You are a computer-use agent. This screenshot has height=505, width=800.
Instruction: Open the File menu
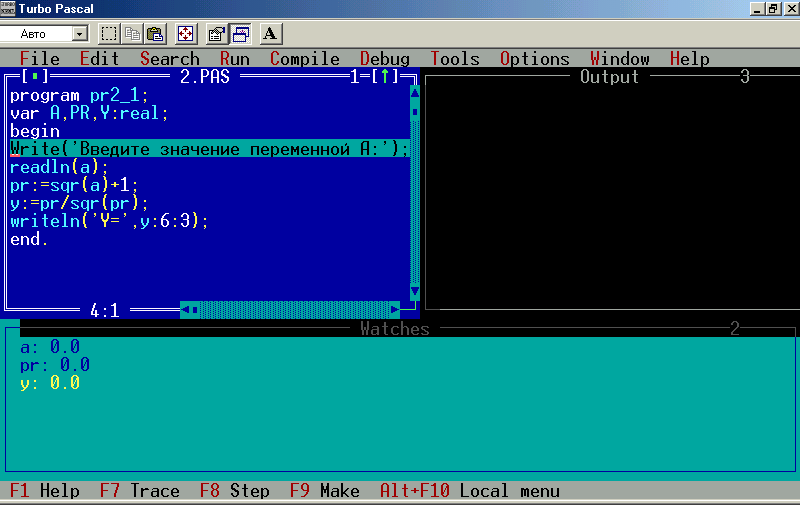(x=39, y=59)
